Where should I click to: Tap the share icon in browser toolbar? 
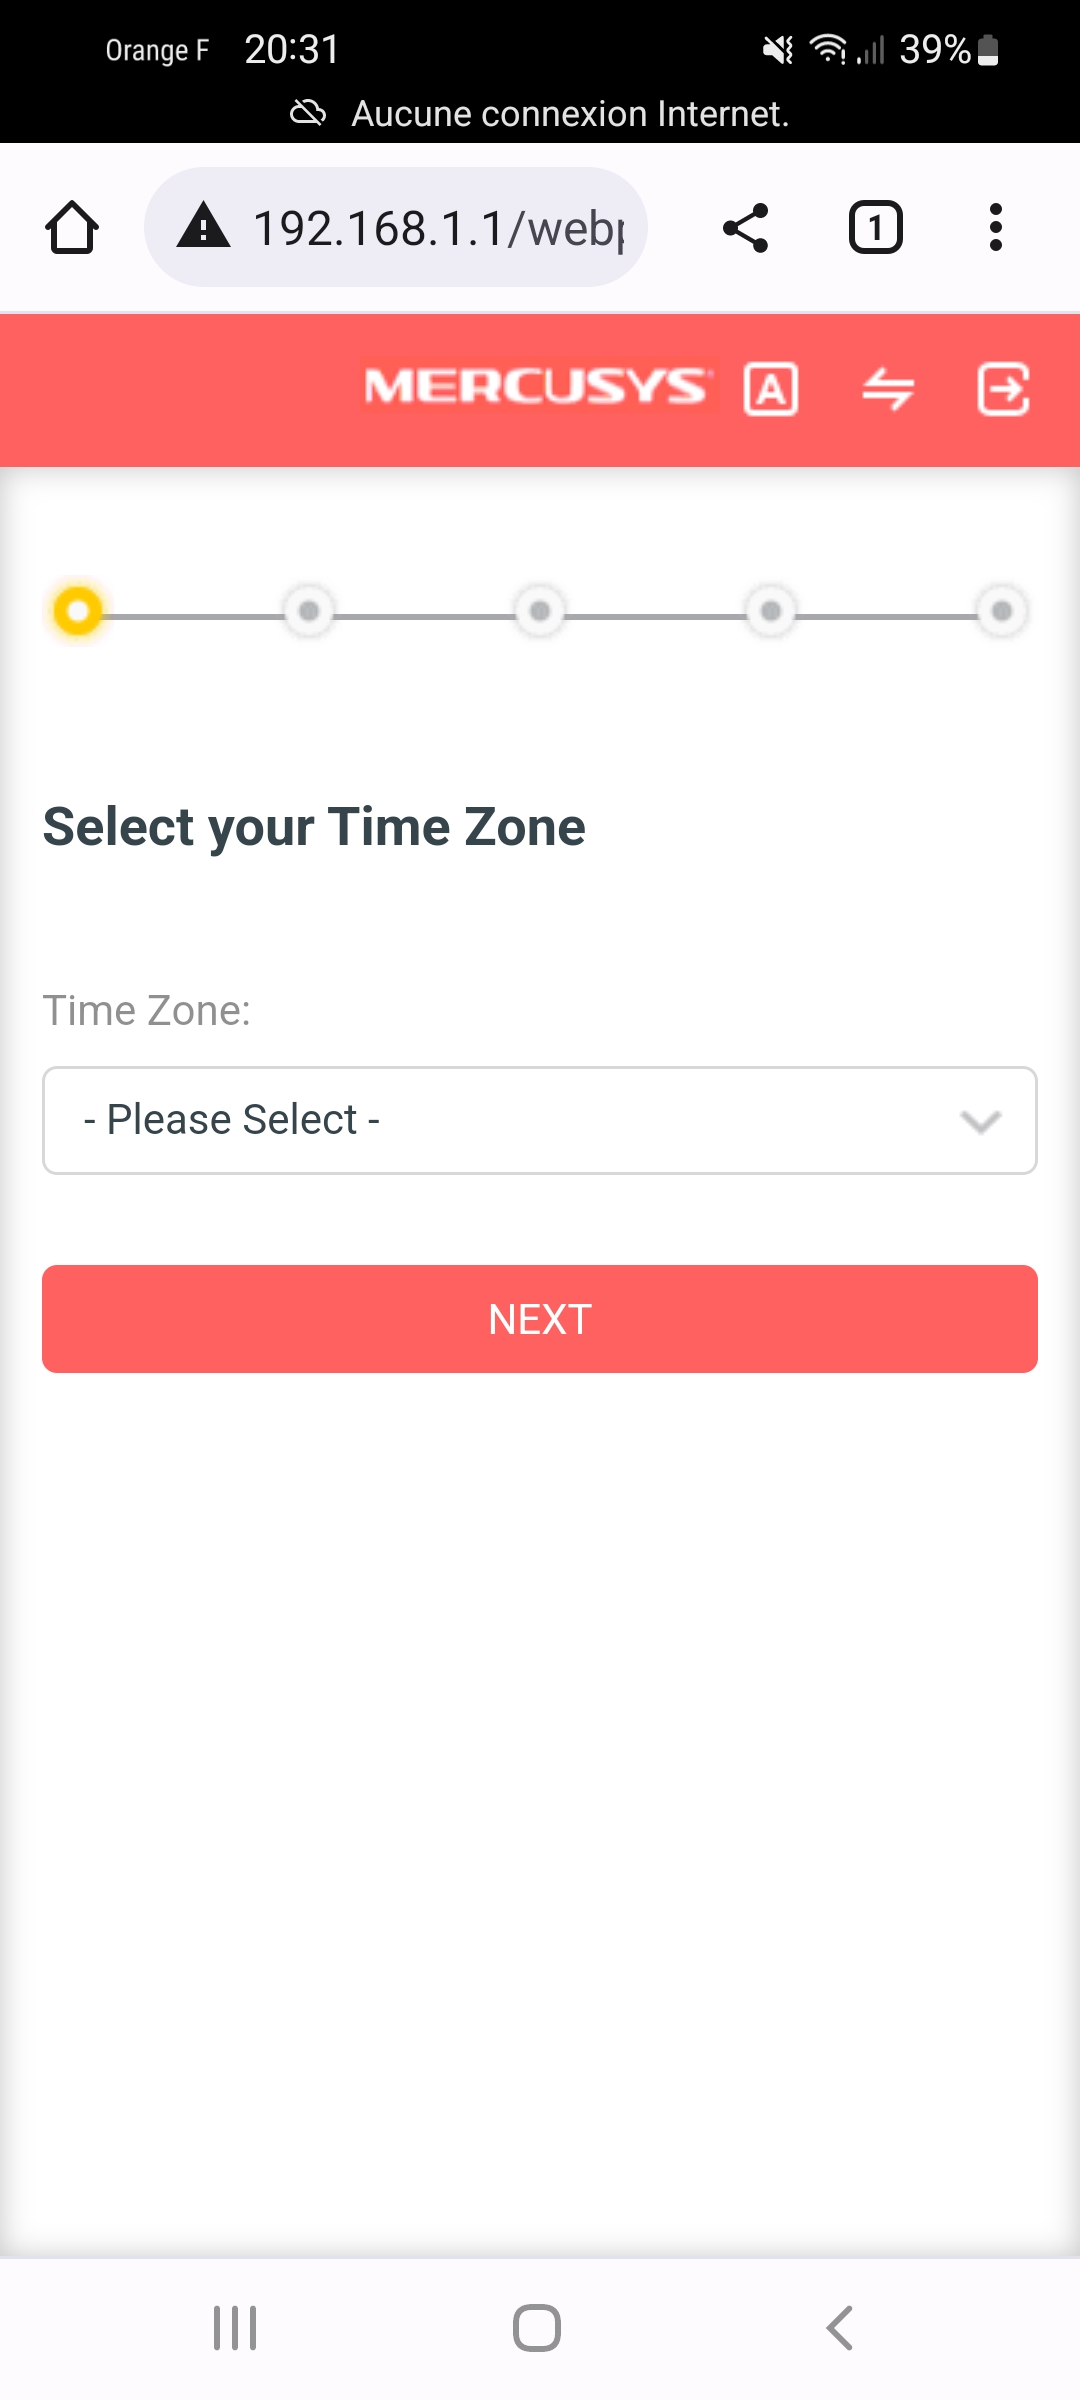tap(746, 228)
